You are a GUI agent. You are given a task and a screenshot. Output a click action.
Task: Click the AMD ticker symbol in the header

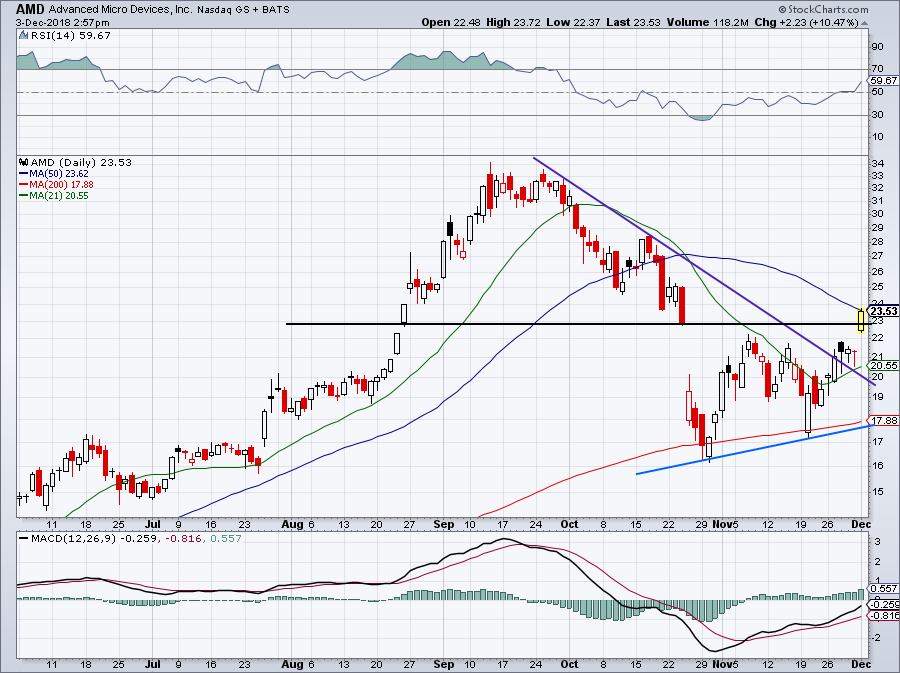30,9
